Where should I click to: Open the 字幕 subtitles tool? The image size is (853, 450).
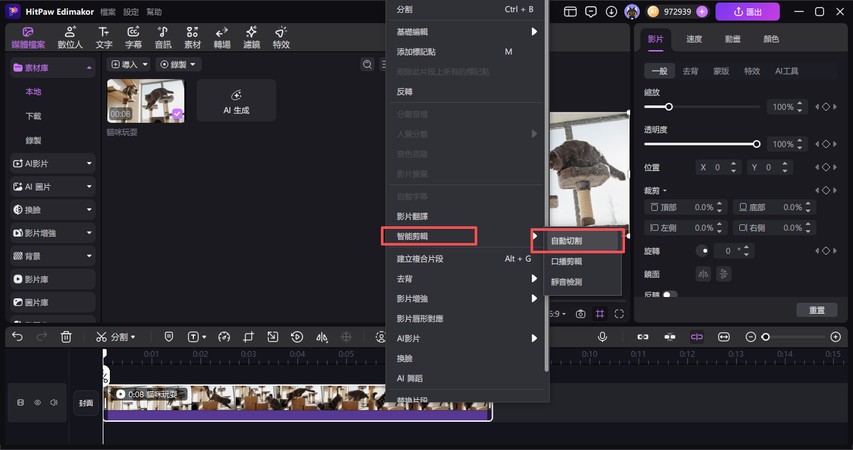pos(133,38)
